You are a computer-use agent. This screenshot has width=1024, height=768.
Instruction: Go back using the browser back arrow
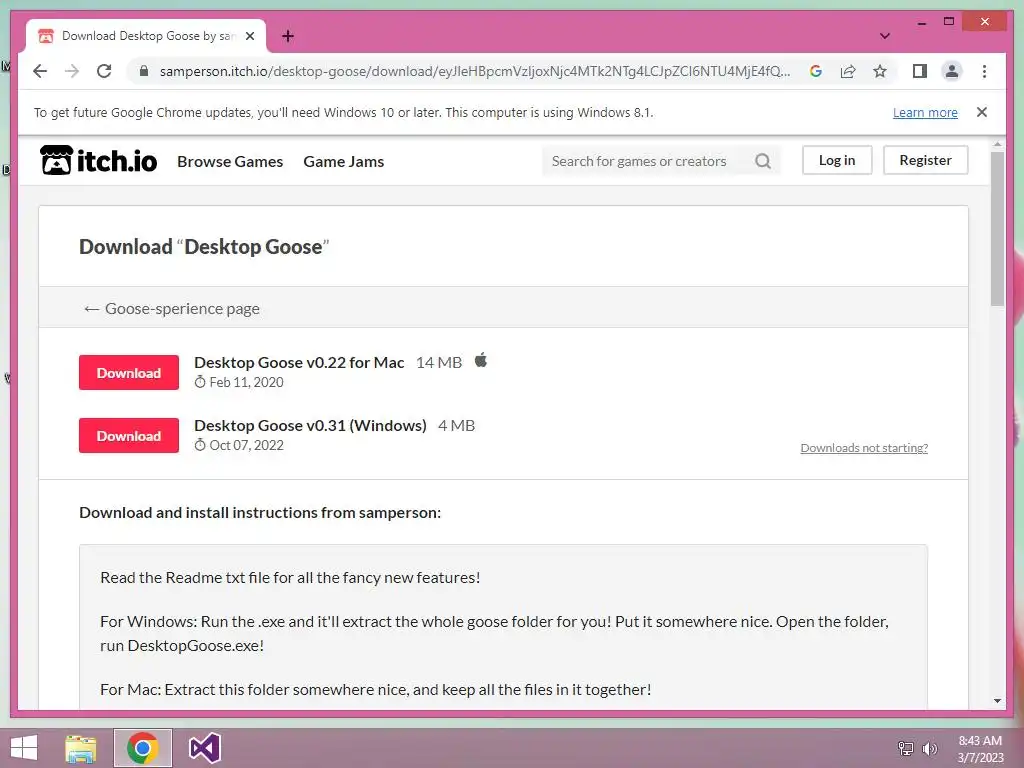pyautogui.click(x=40, y=71)
